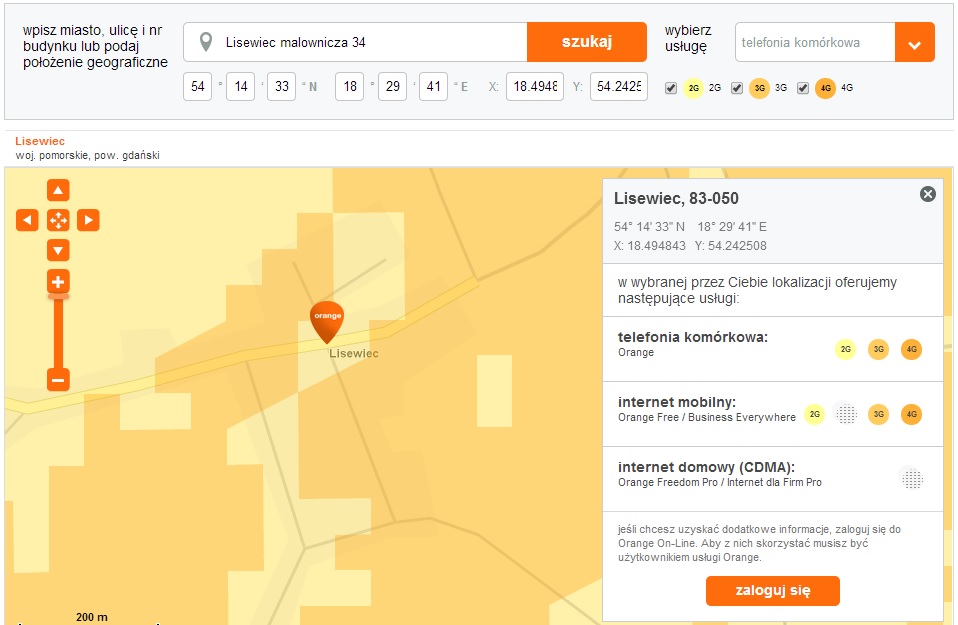This screenshot has width=958, height=625.
Task: Click 4G icon in internet mobilny row
Action: (x=912, y=414)
